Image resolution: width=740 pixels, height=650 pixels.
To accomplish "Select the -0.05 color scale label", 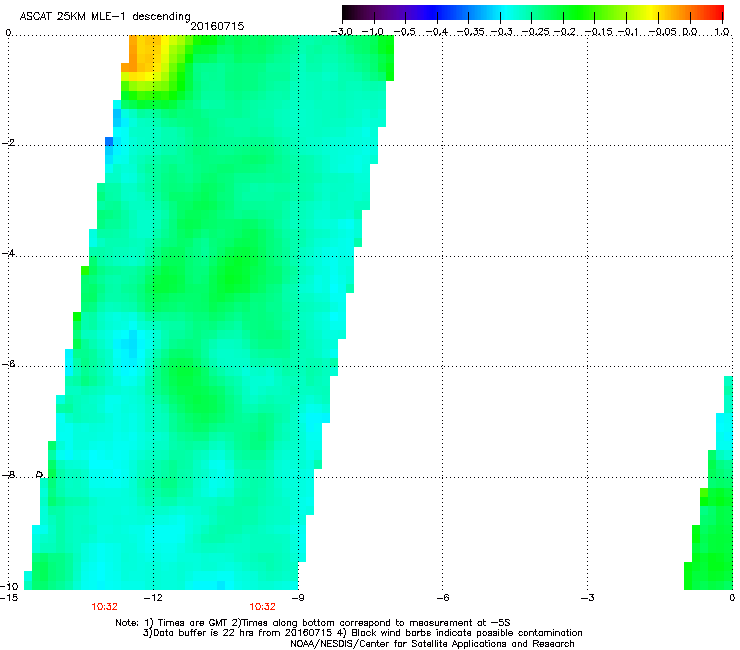I will click(663, 32).
